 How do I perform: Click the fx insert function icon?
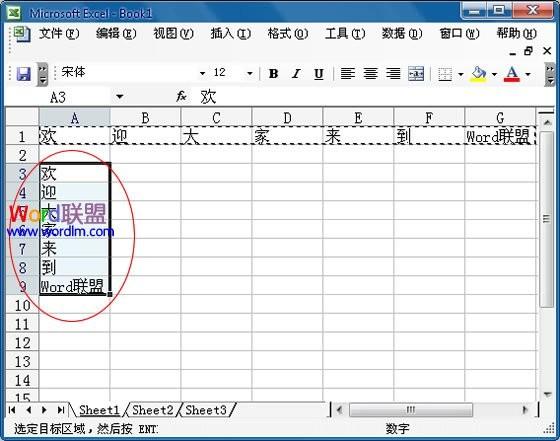pyautogui.click(x=181, y=96)
